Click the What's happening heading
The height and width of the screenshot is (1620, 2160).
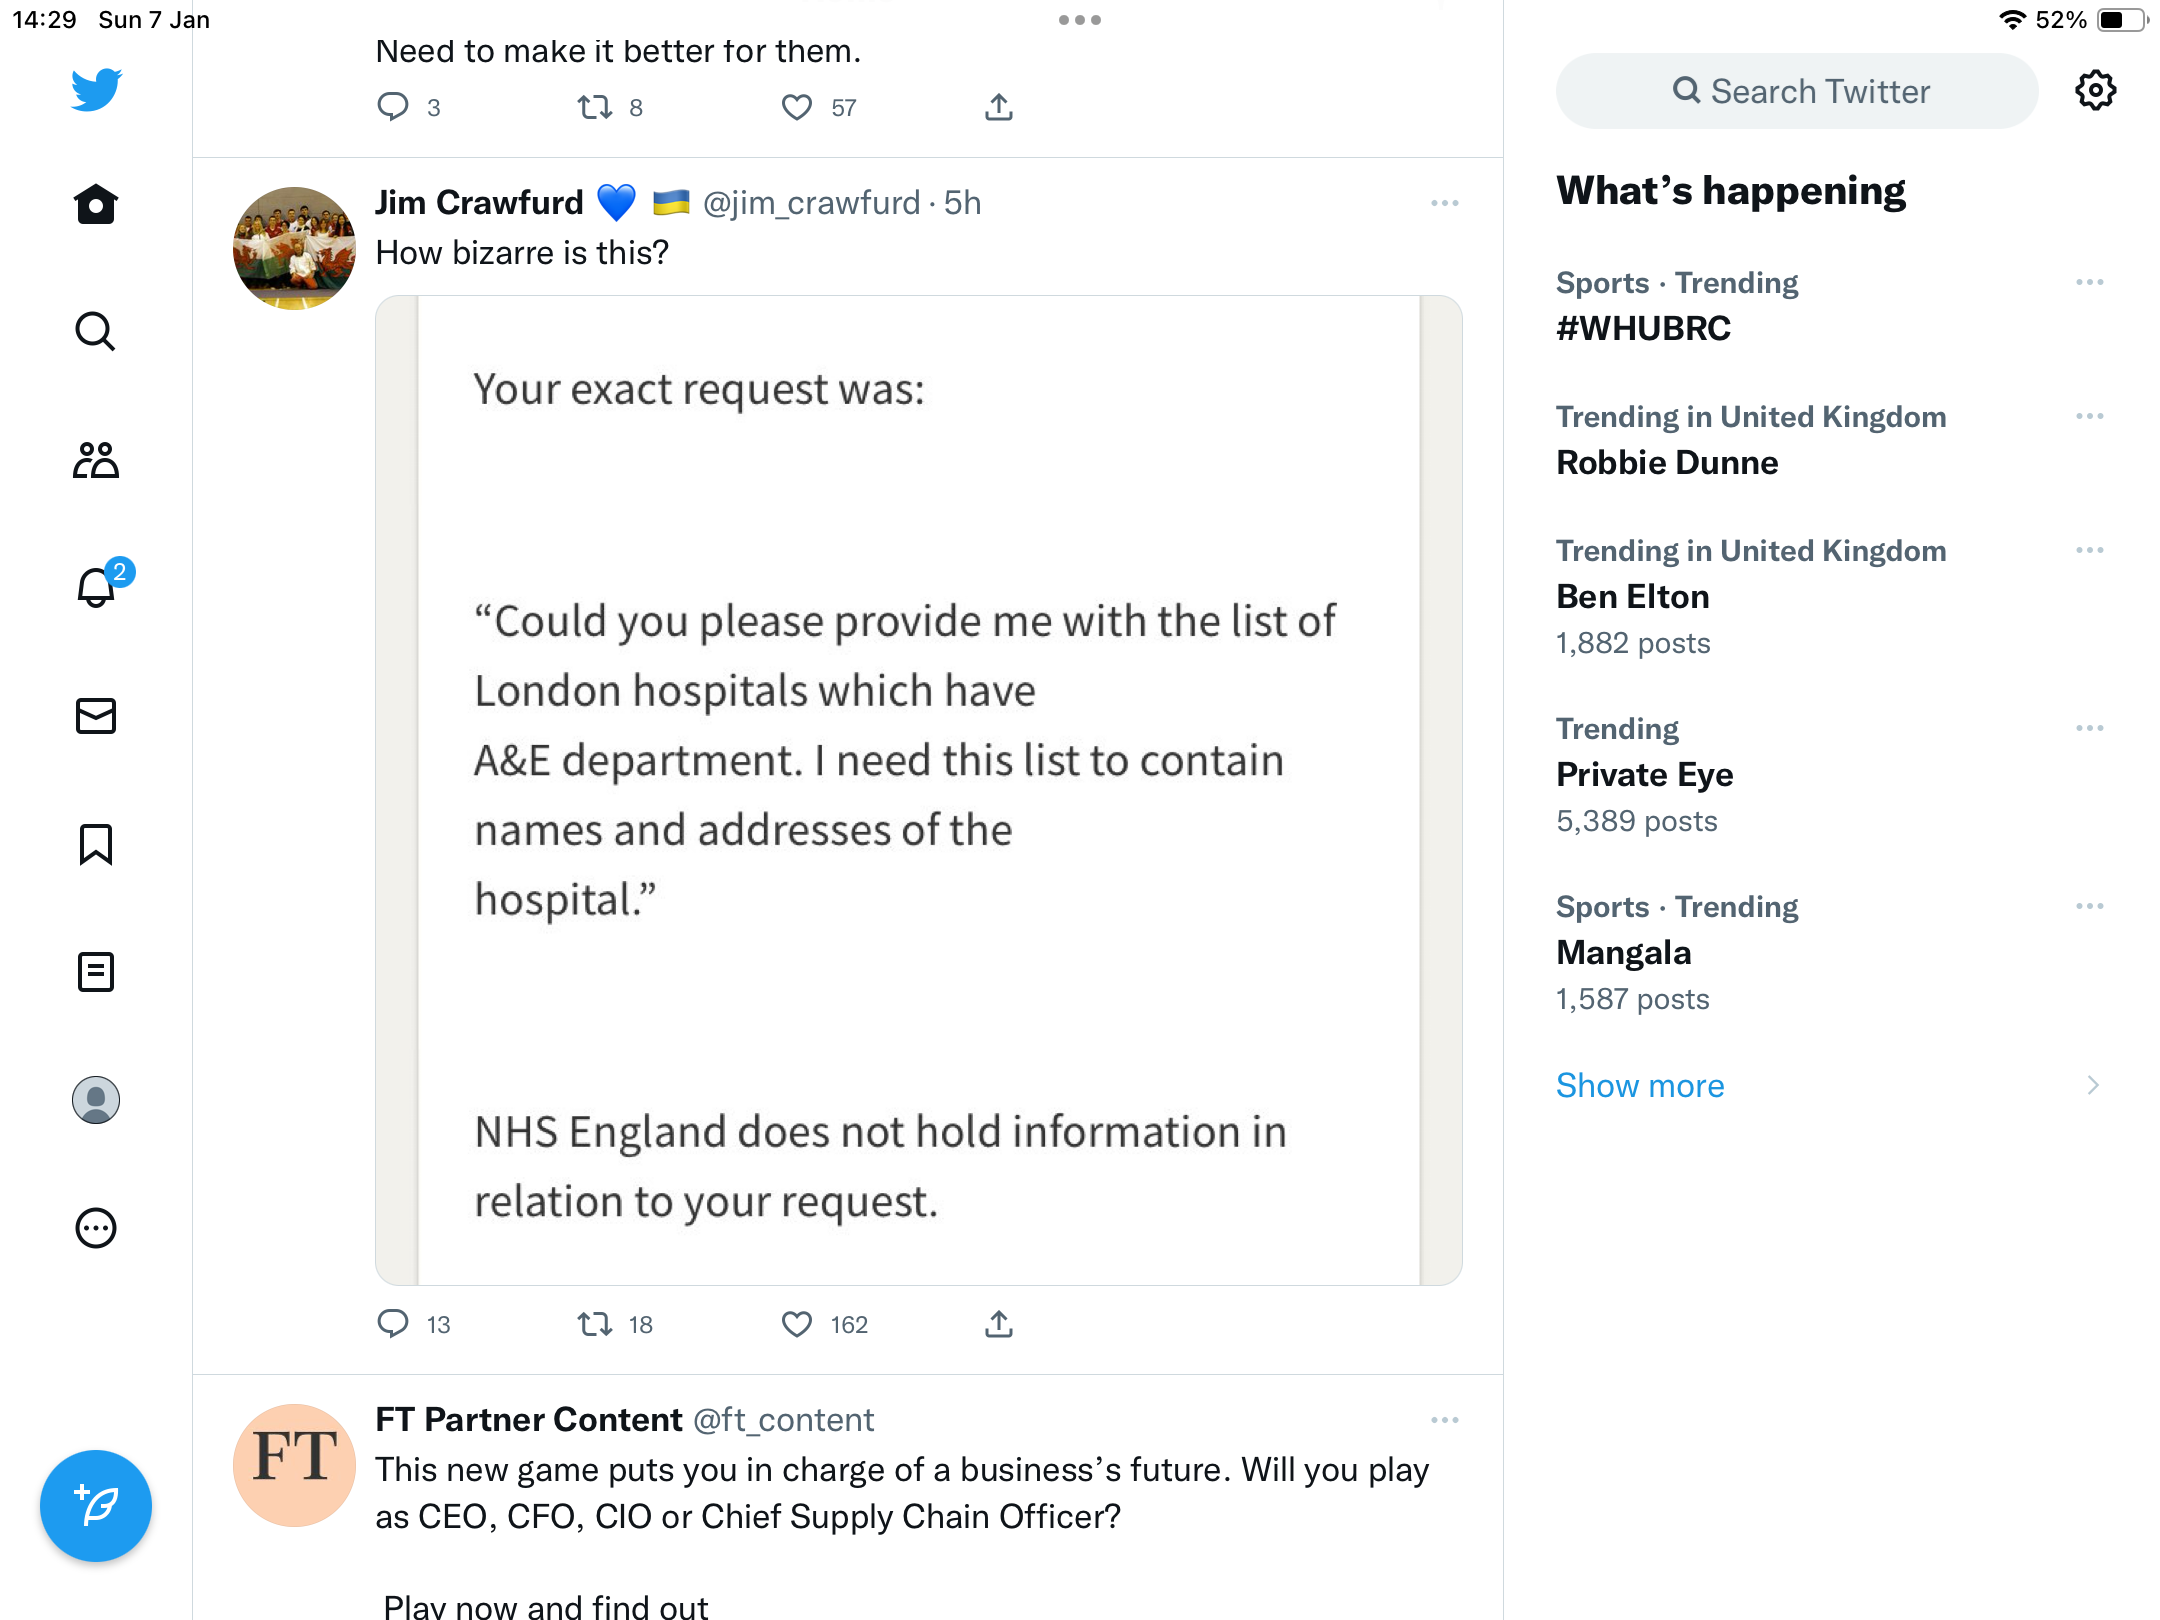(x=1731, y=190)
